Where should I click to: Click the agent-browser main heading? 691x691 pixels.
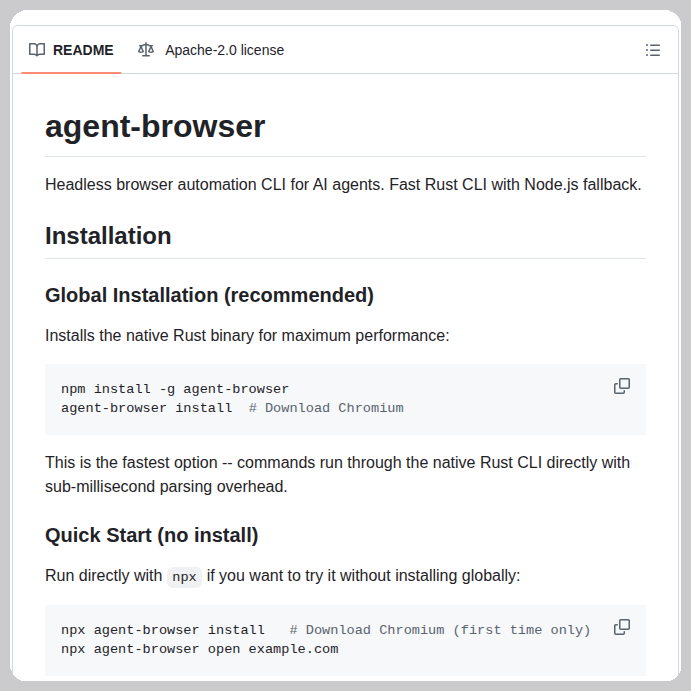tap(155, 126)
